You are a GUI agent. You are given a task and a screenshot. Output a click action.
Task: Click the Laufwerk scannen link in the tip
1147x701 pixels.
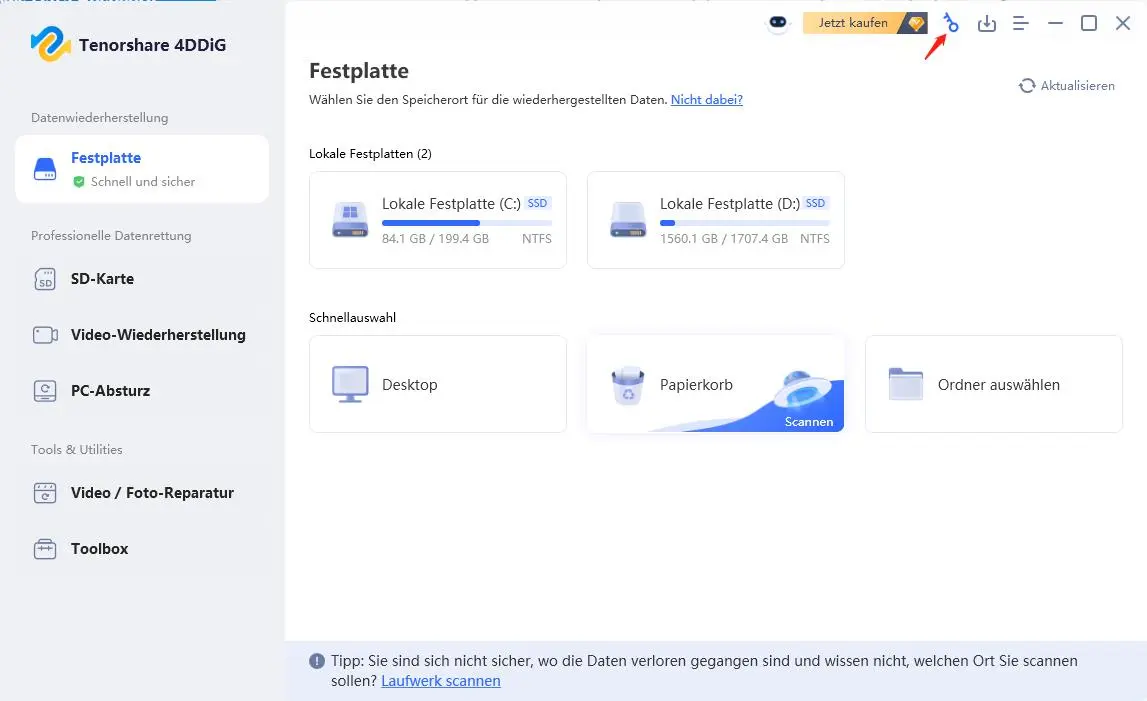coord(440,680)
